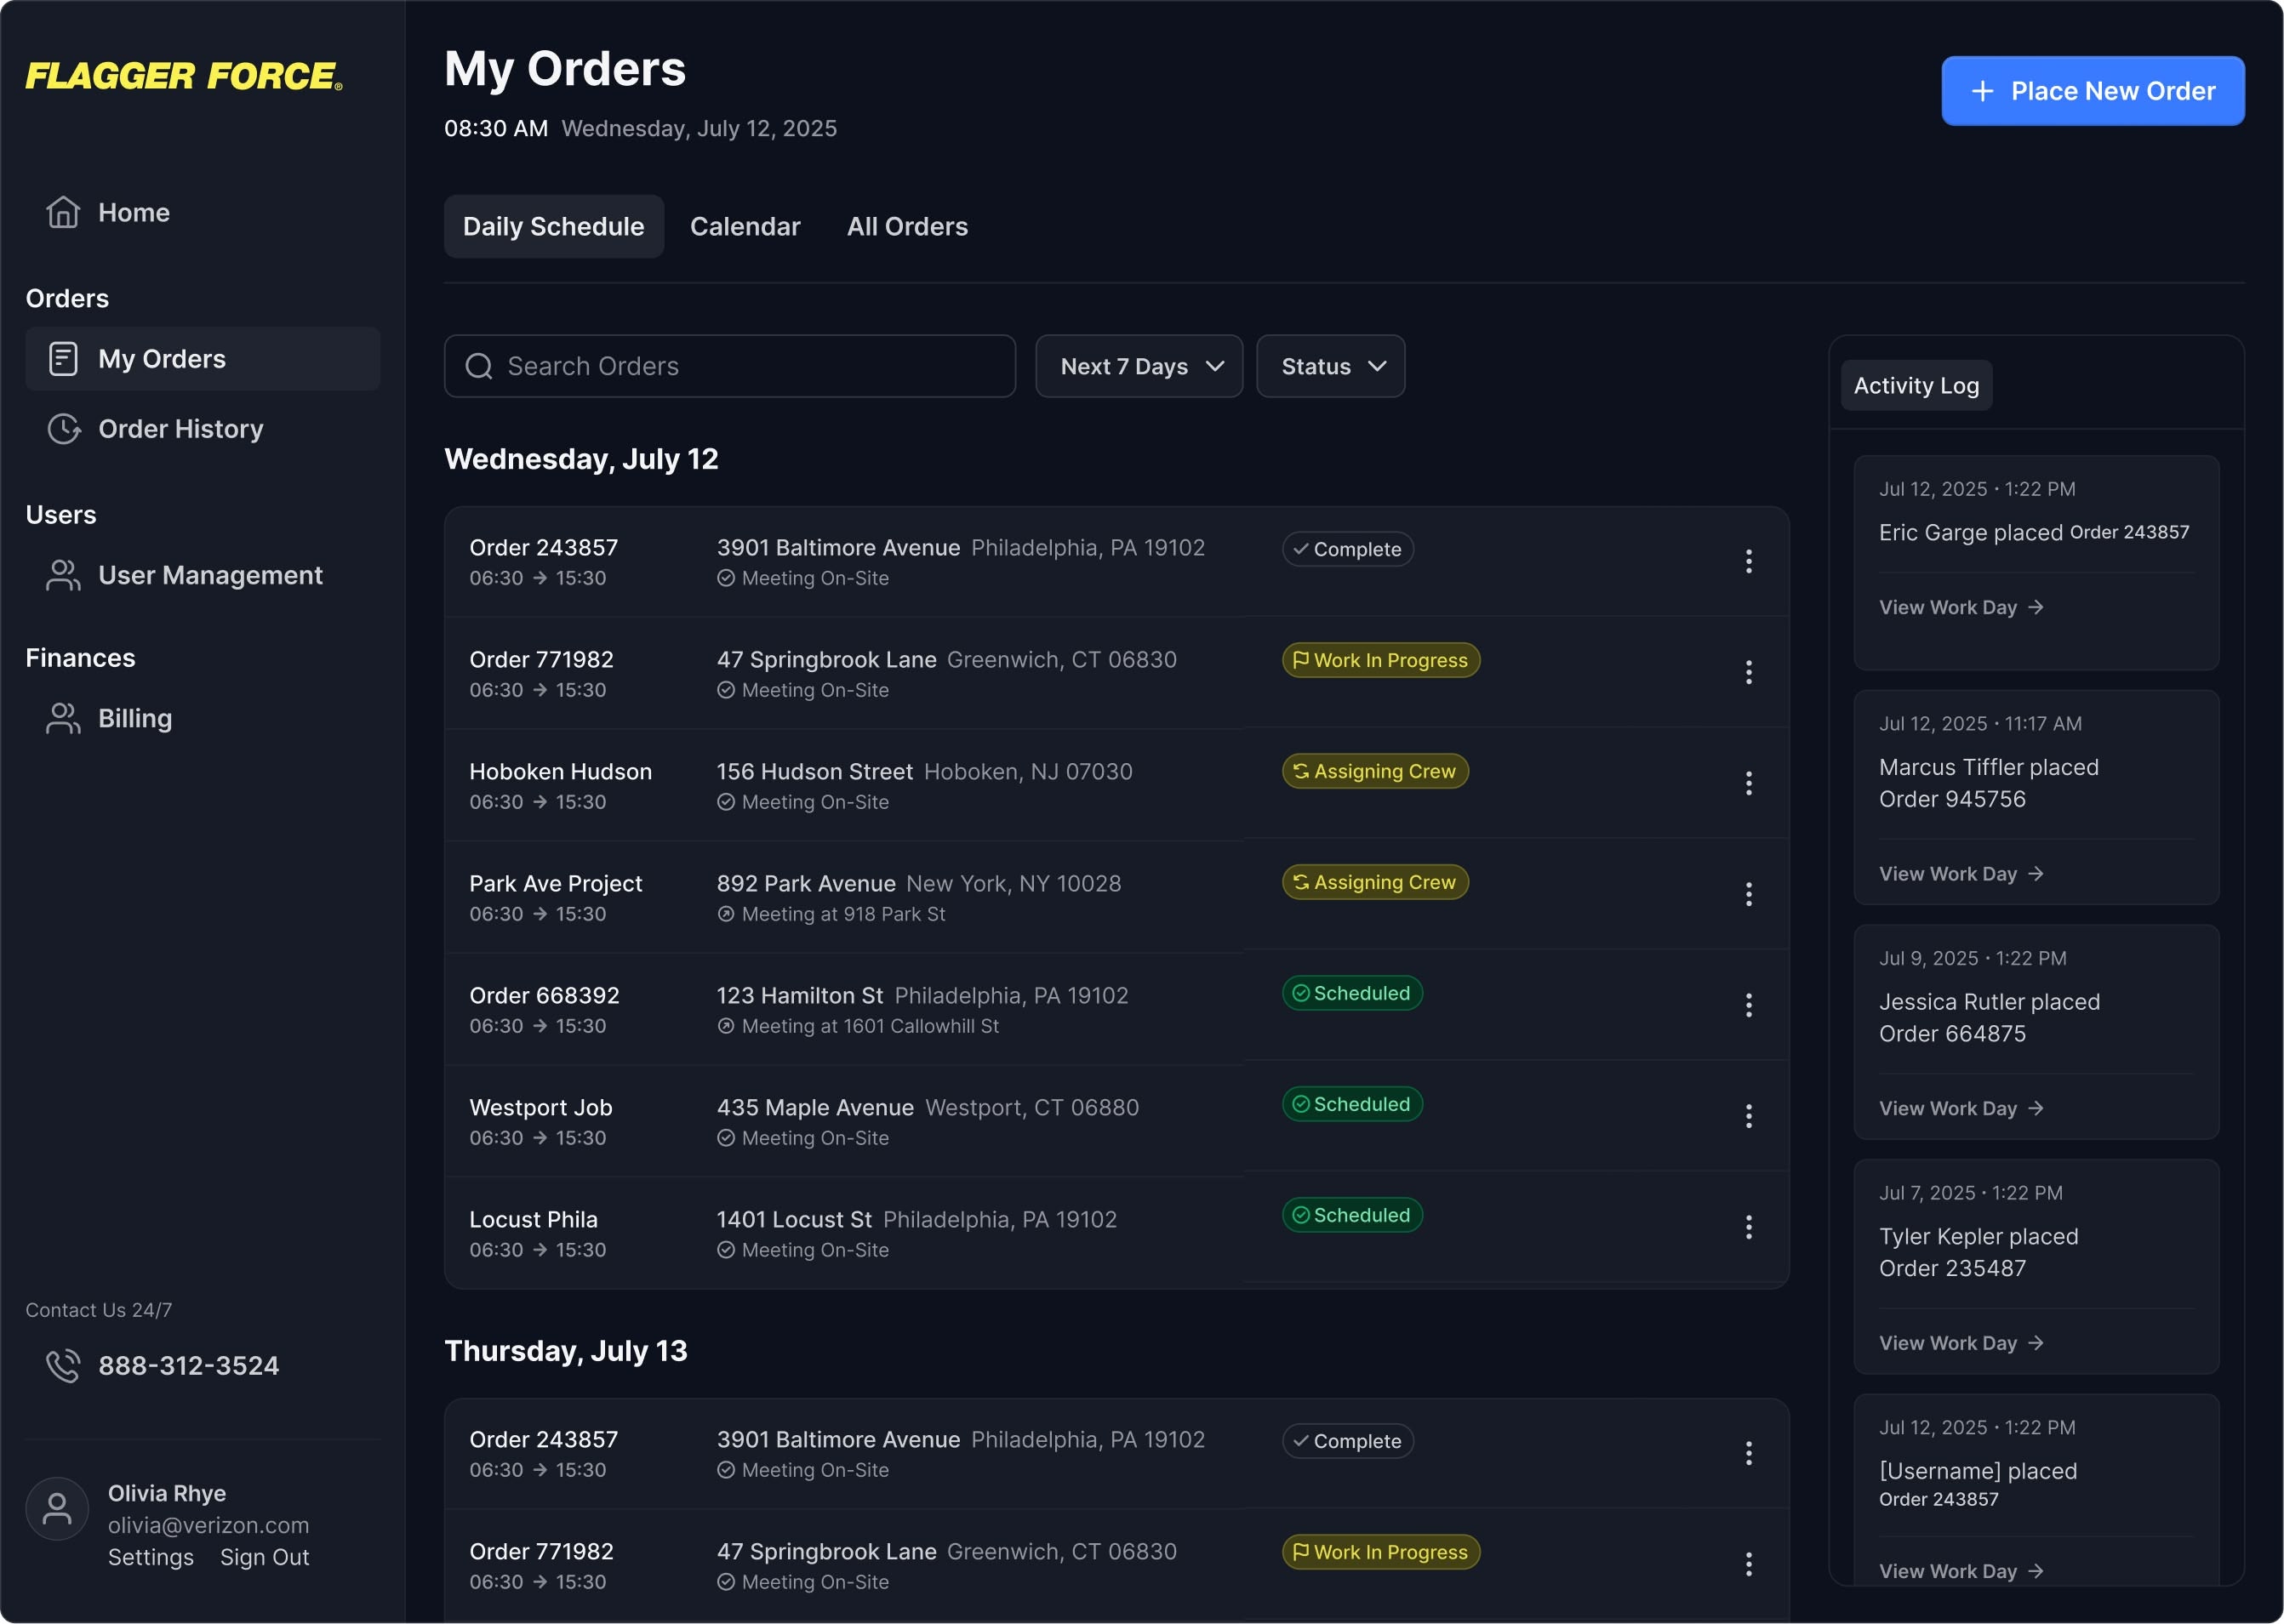Click the My Orders document icon
This screenshot has width=2284, height=1624.
tap(63, 359)
